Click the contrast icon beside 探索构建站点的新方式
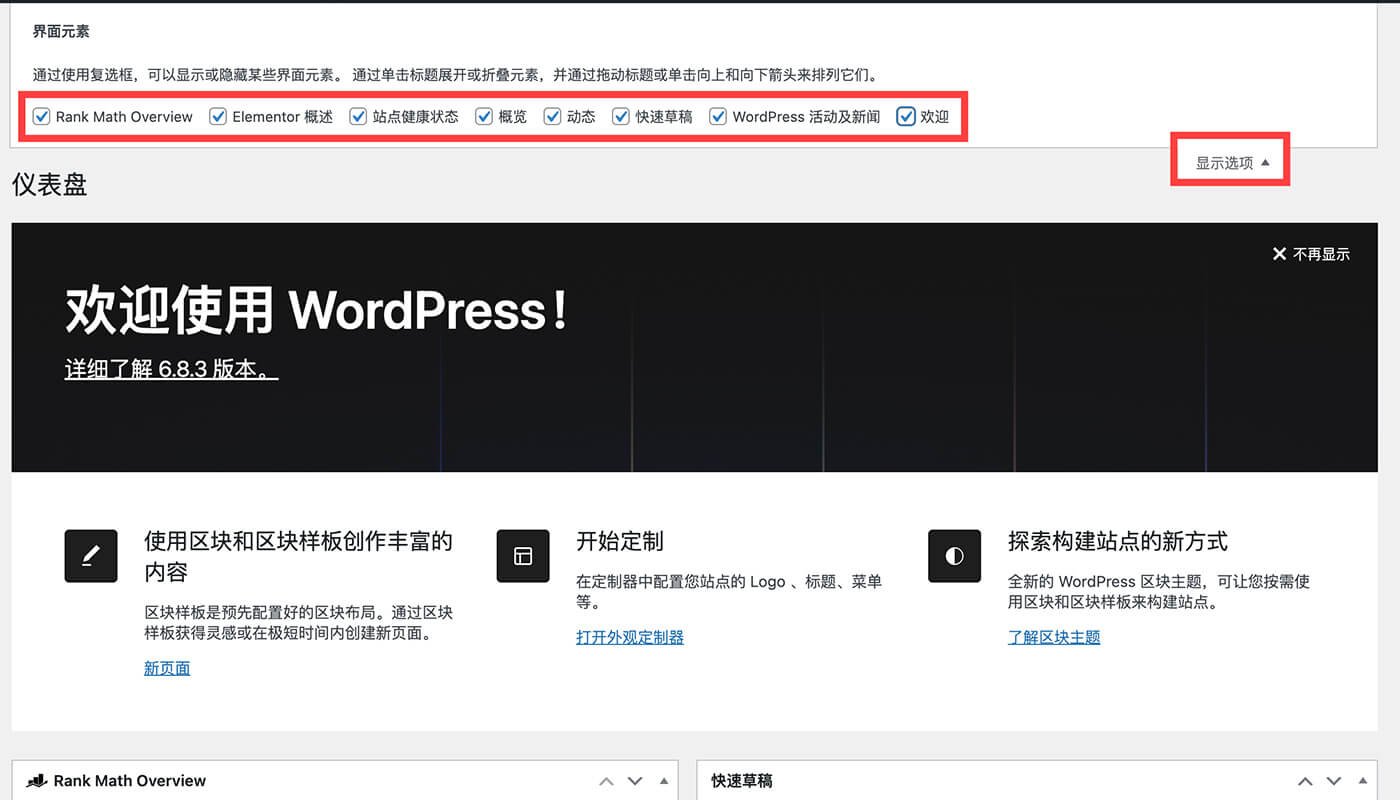The image size is (1400, 800). [954, 556]
